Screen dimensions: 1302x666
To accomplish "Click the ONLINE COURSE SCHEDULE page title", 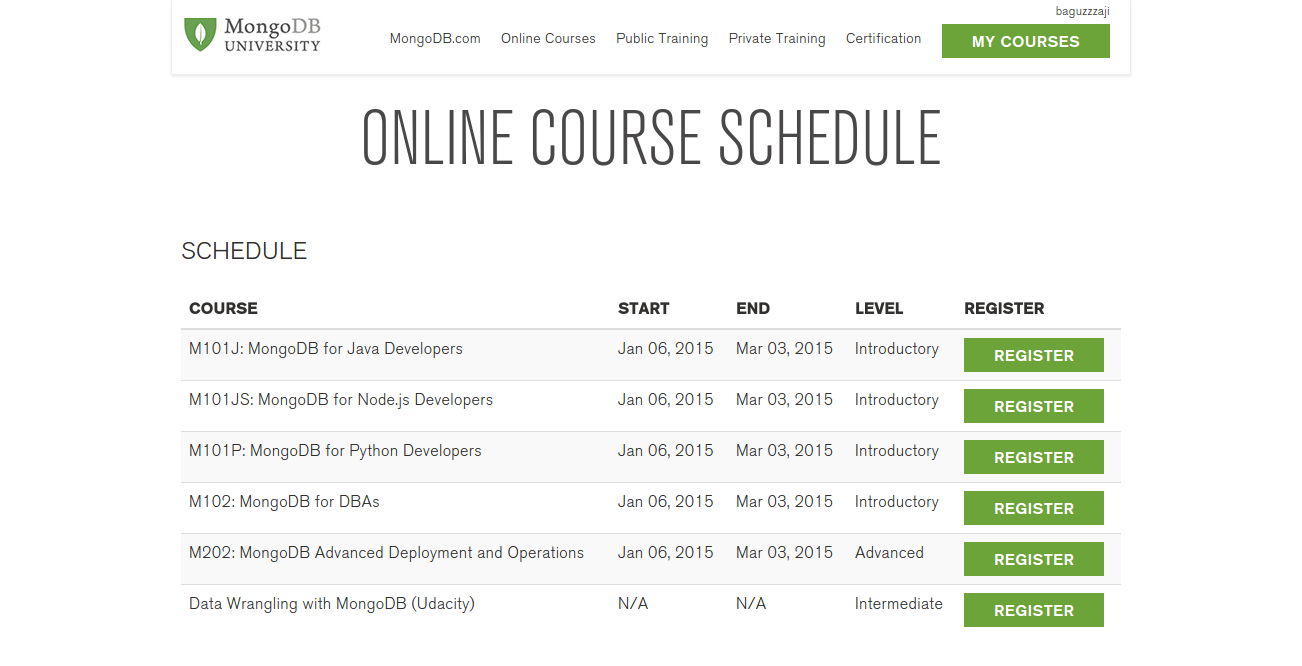I will coord(651,137).
